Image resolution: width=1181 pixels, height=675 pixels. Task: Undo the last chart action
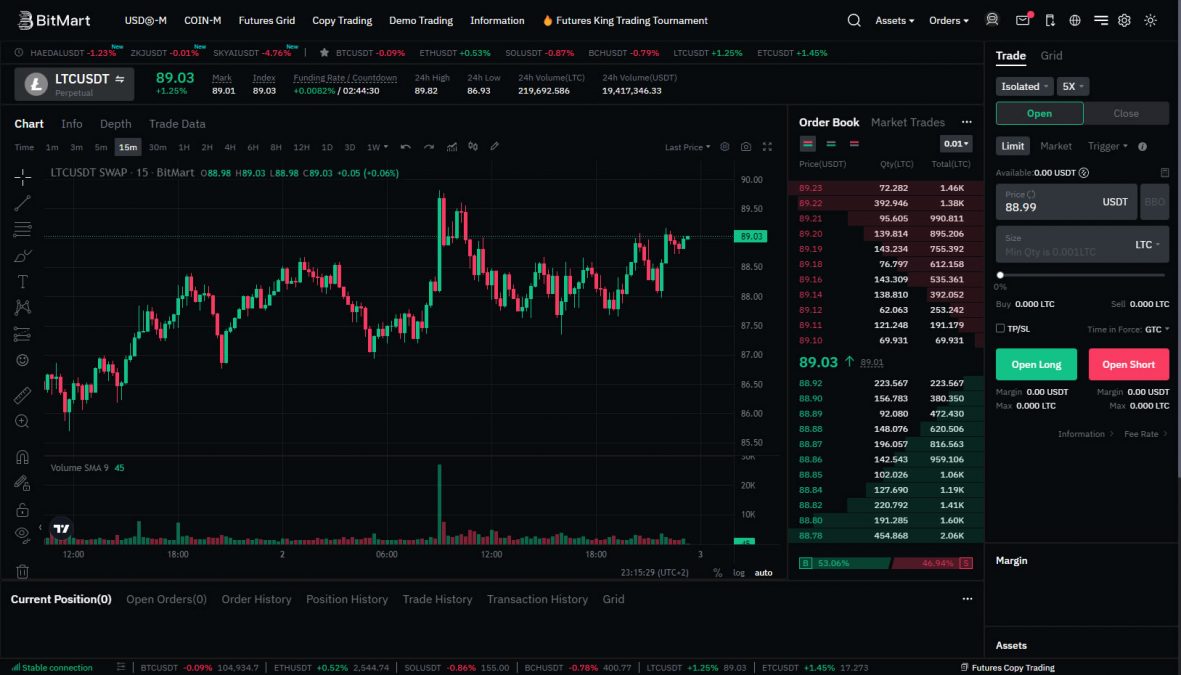(405, 147)
